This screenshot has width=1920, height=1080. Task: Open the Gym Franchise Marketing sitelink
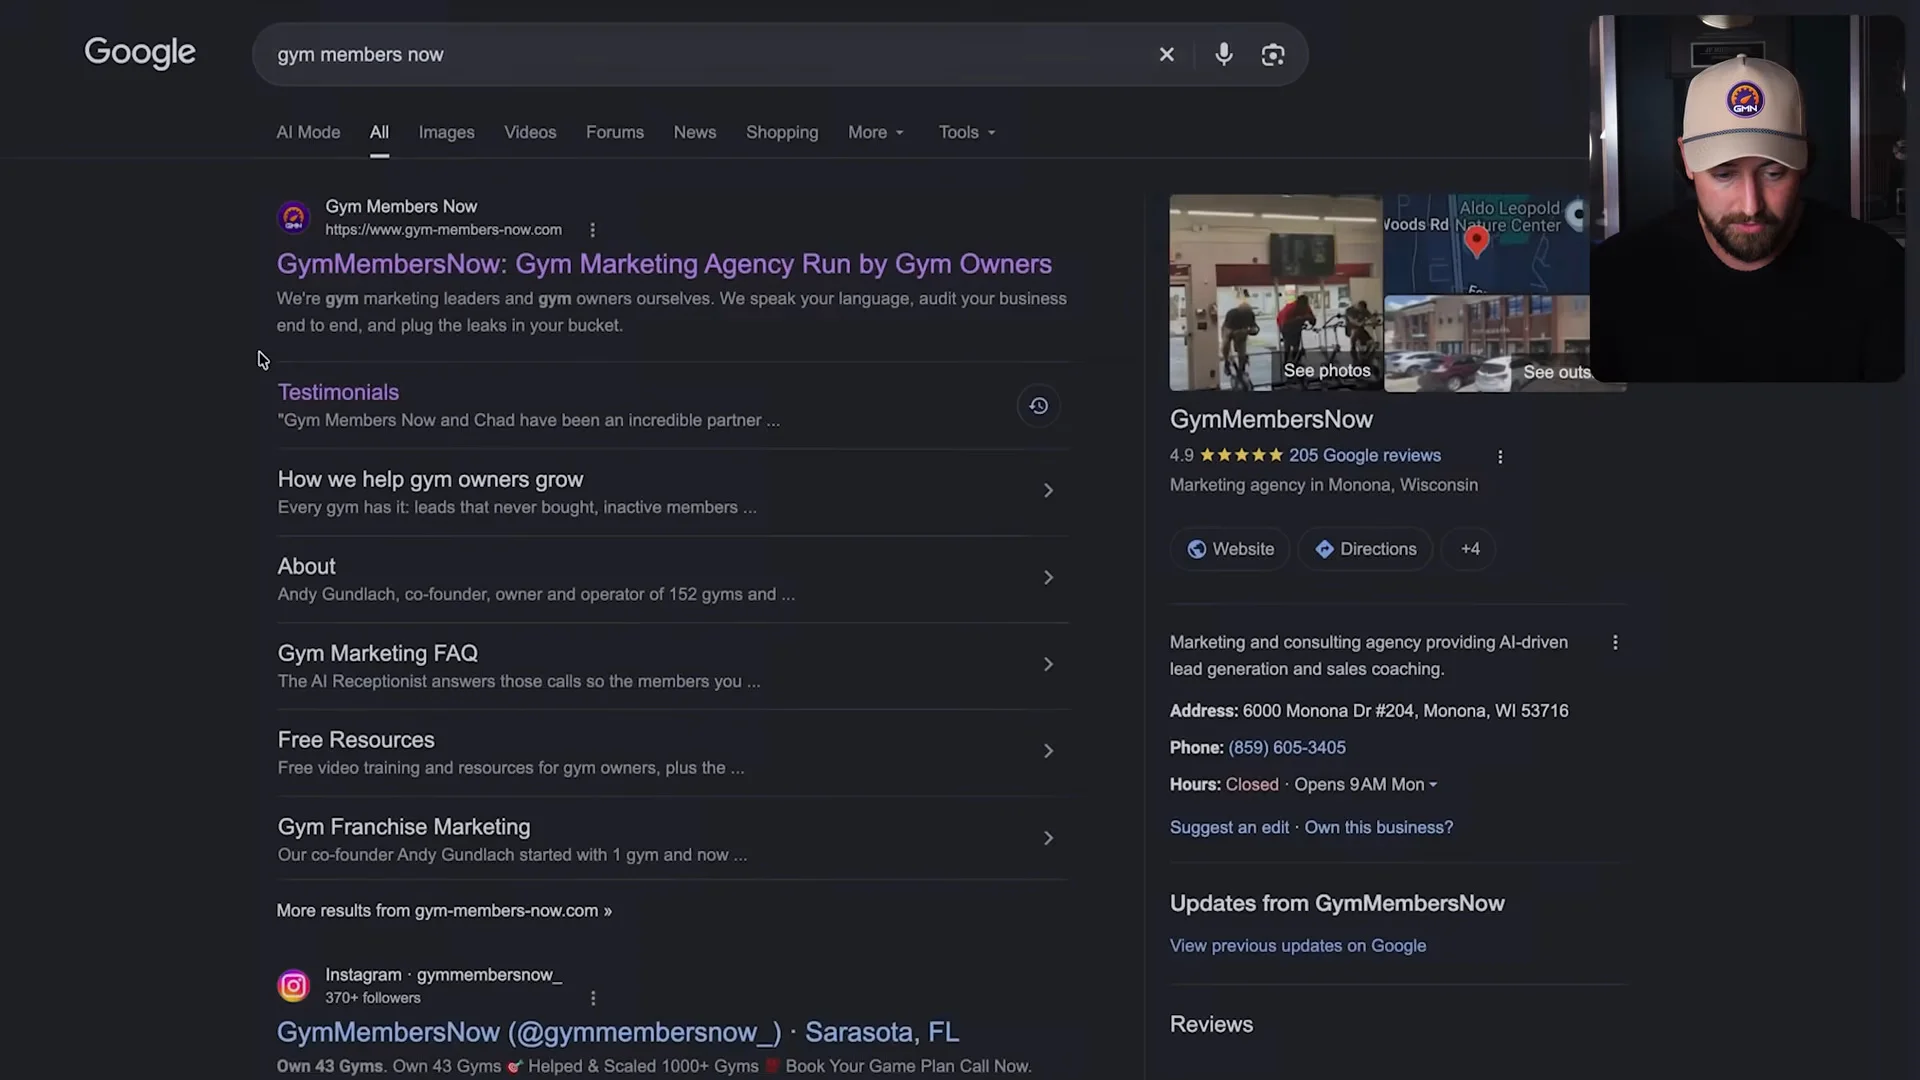click(x=404, y=827)
